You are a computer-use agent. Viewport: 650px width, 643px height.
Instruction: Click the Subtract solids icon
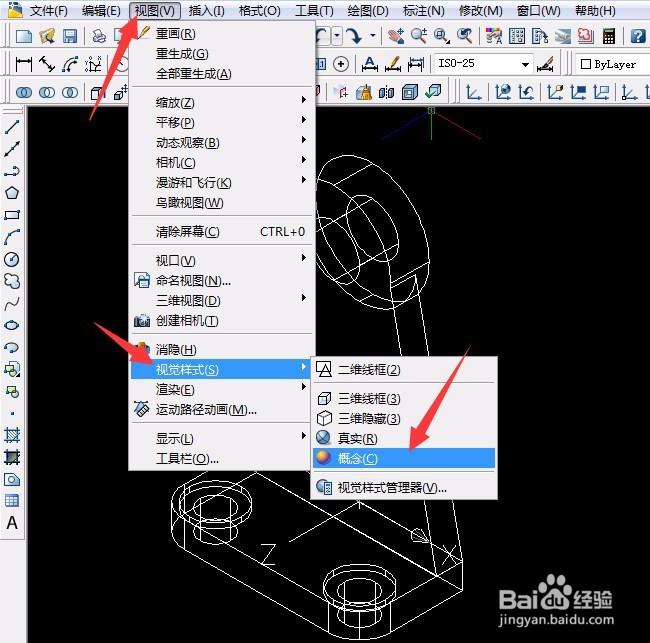(x=47, y=92)
